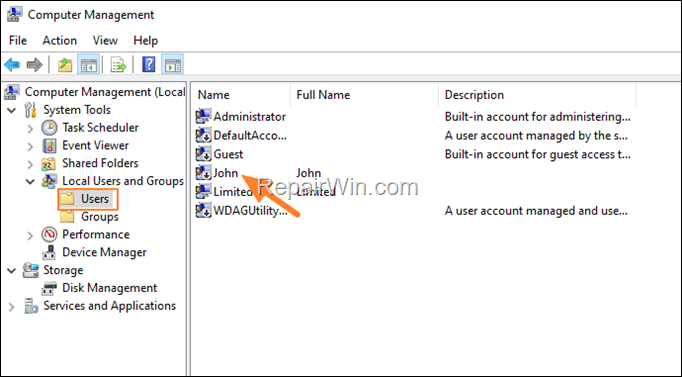Image resolution: width=682 pixels, height=377 pixels.
Task: Click the DefaultAccount user icon
Action: coord(203,135)
